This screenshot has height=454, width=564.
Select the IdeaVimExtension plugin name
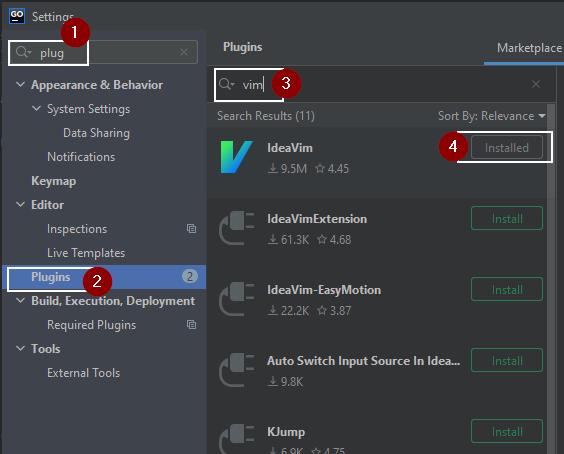(317, 219)
